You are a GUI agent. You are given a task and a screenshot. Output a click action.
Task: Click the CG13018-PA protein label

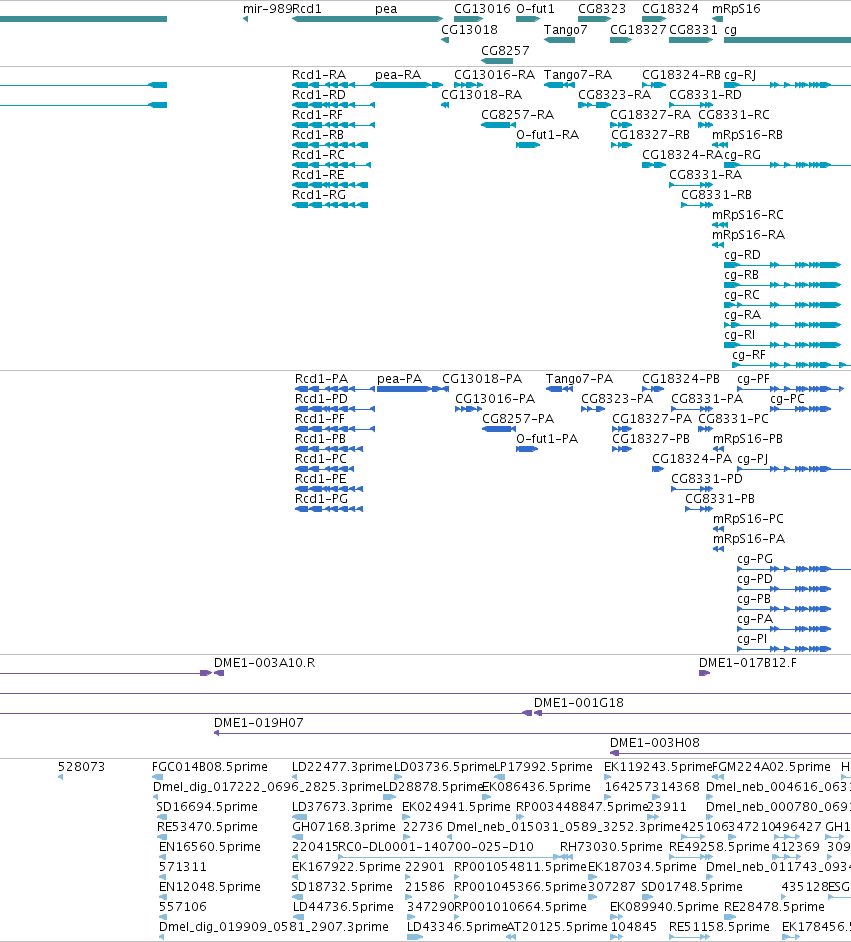[482, 378]
